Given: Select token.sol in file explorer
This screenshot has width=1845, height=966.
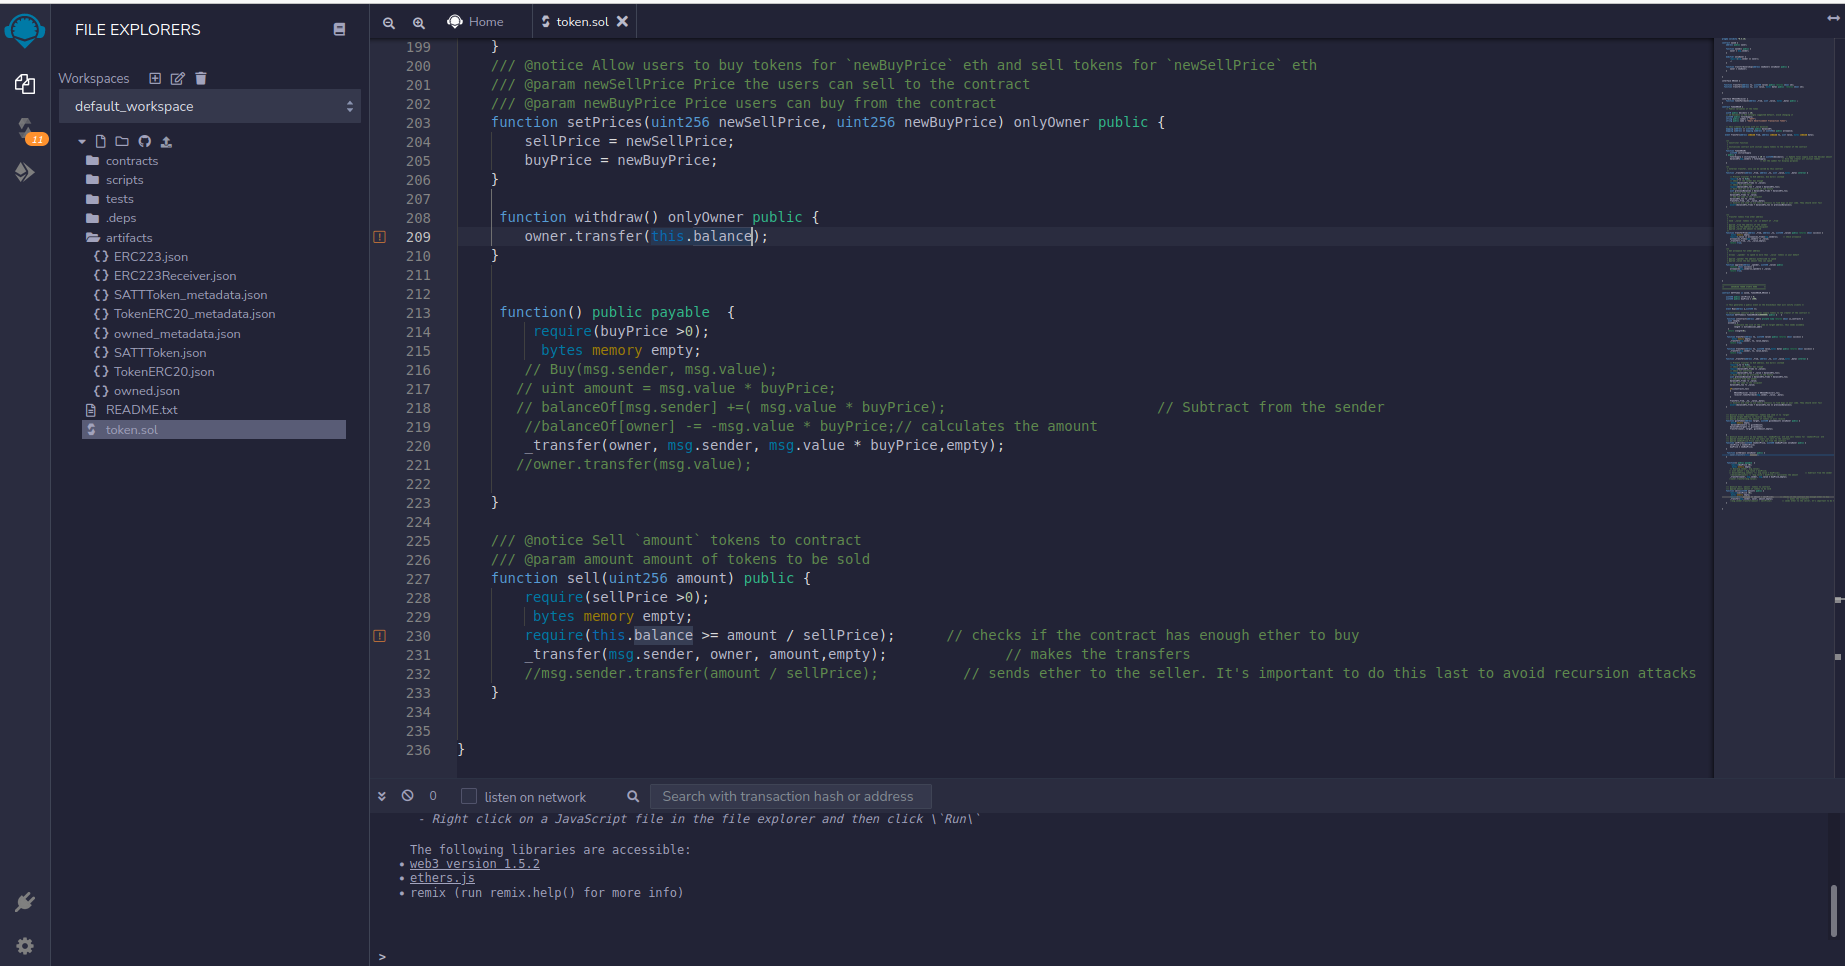Looking at the screenshot, I should point(214,430).
